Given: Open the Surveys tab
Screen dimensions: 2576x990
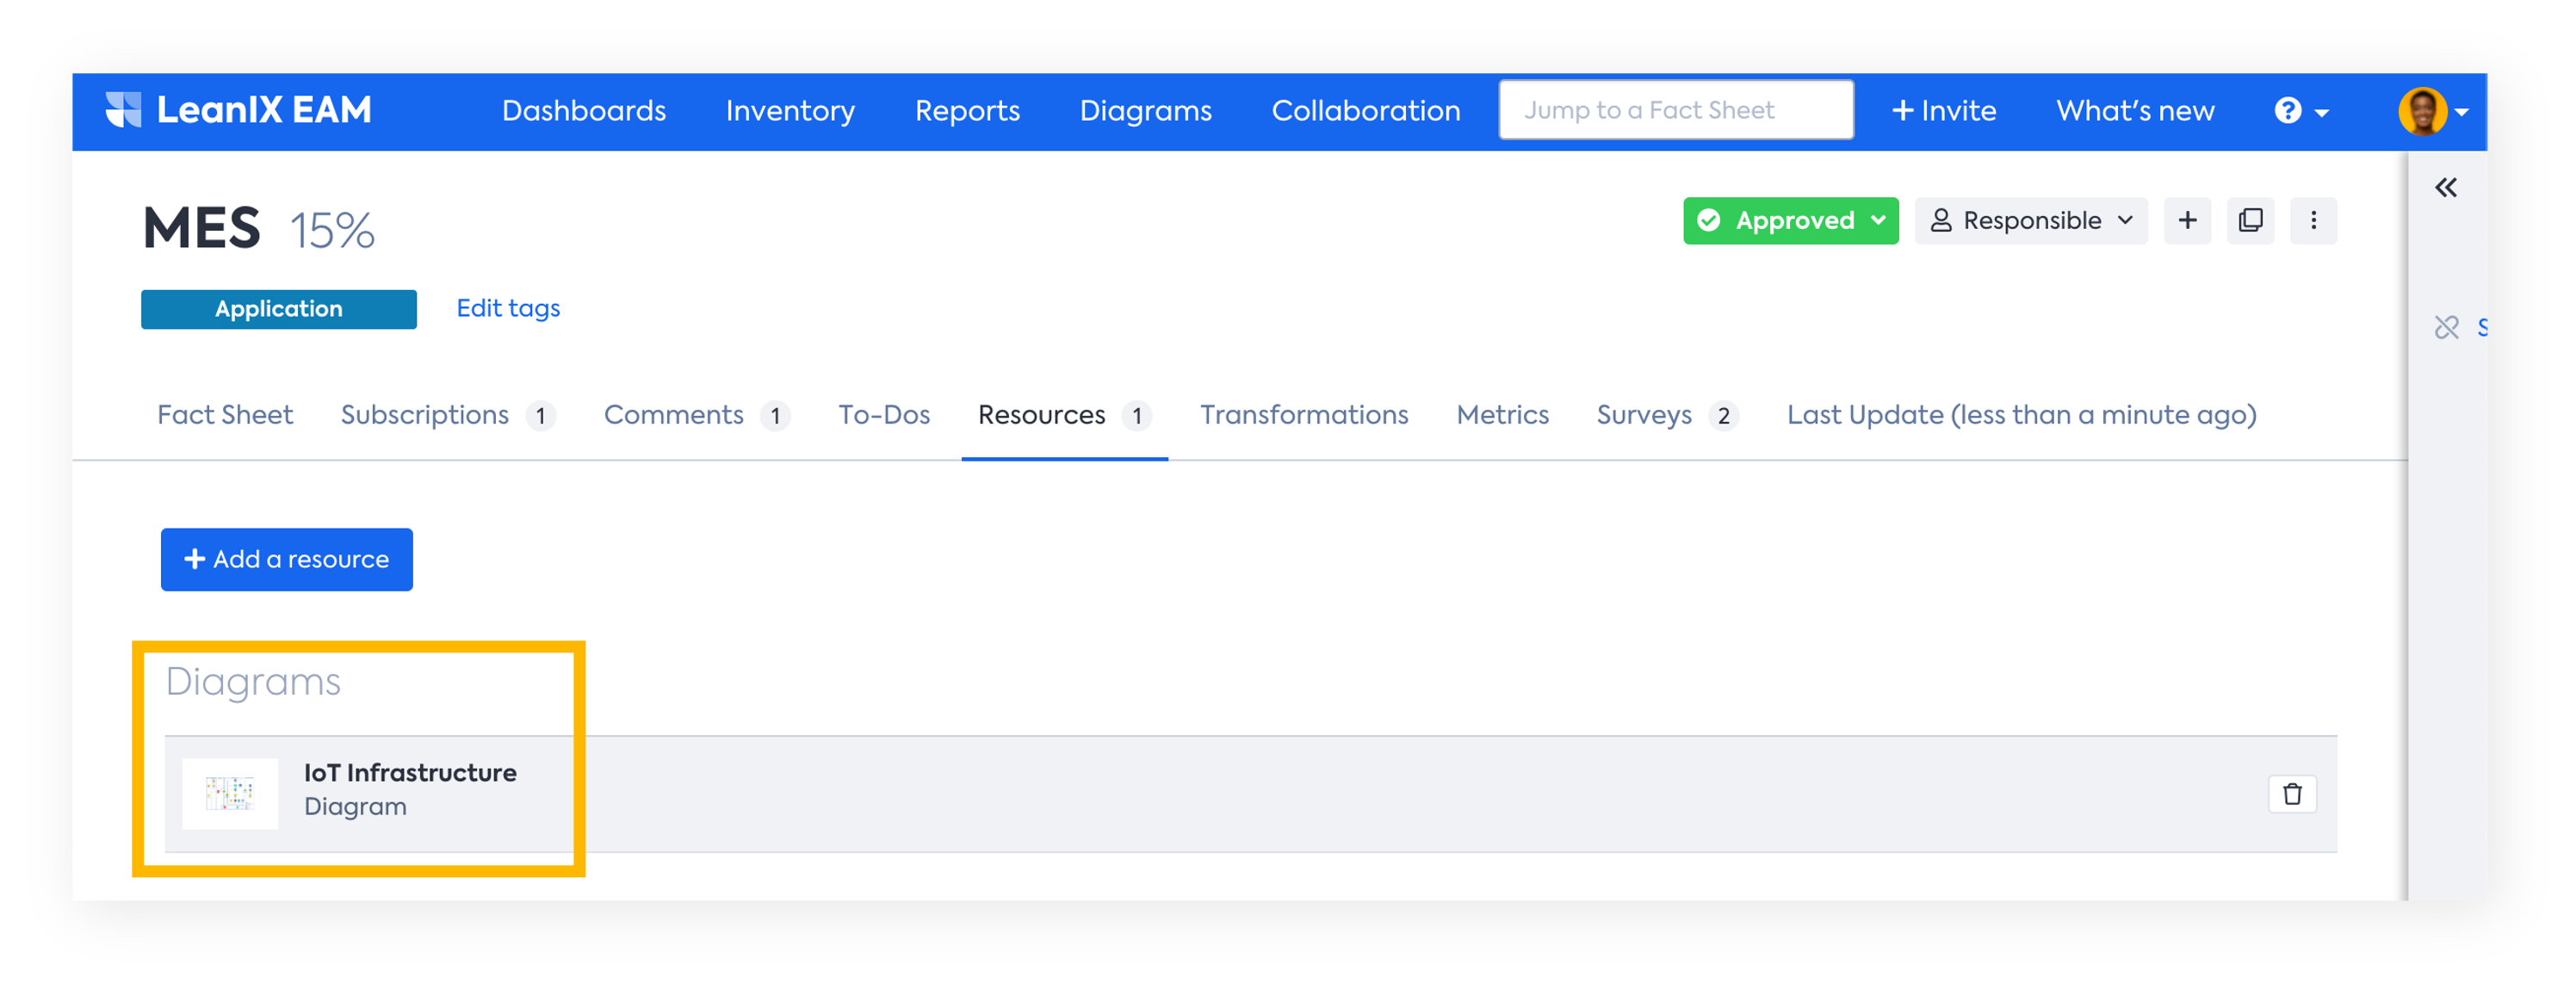Looking at the screenshot, I should click(x=1667, y=415).
